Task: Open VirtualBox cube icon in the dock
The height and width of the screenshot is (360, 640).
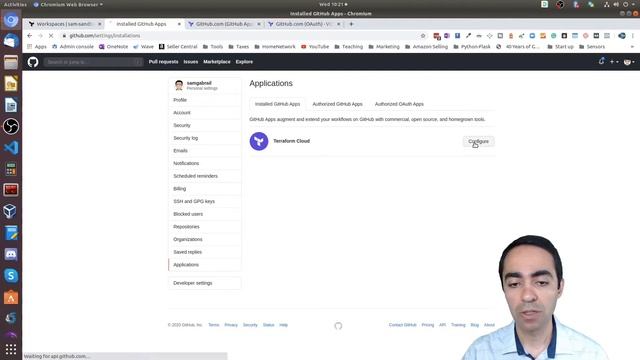Action: [x=11, y=211]
